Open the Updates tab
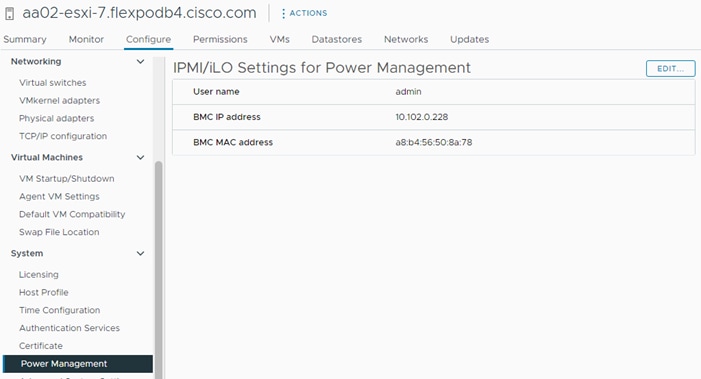701x379 pixels. click(469, 39)
